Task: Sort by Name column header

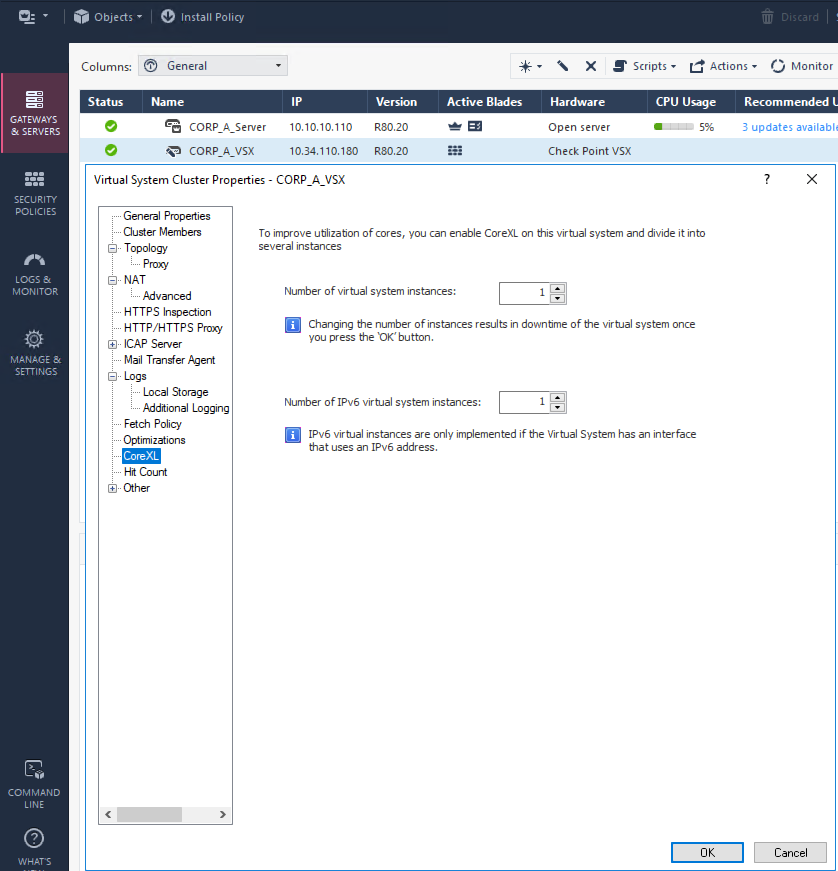Action: pyautogui.click(x=213, y=102)
